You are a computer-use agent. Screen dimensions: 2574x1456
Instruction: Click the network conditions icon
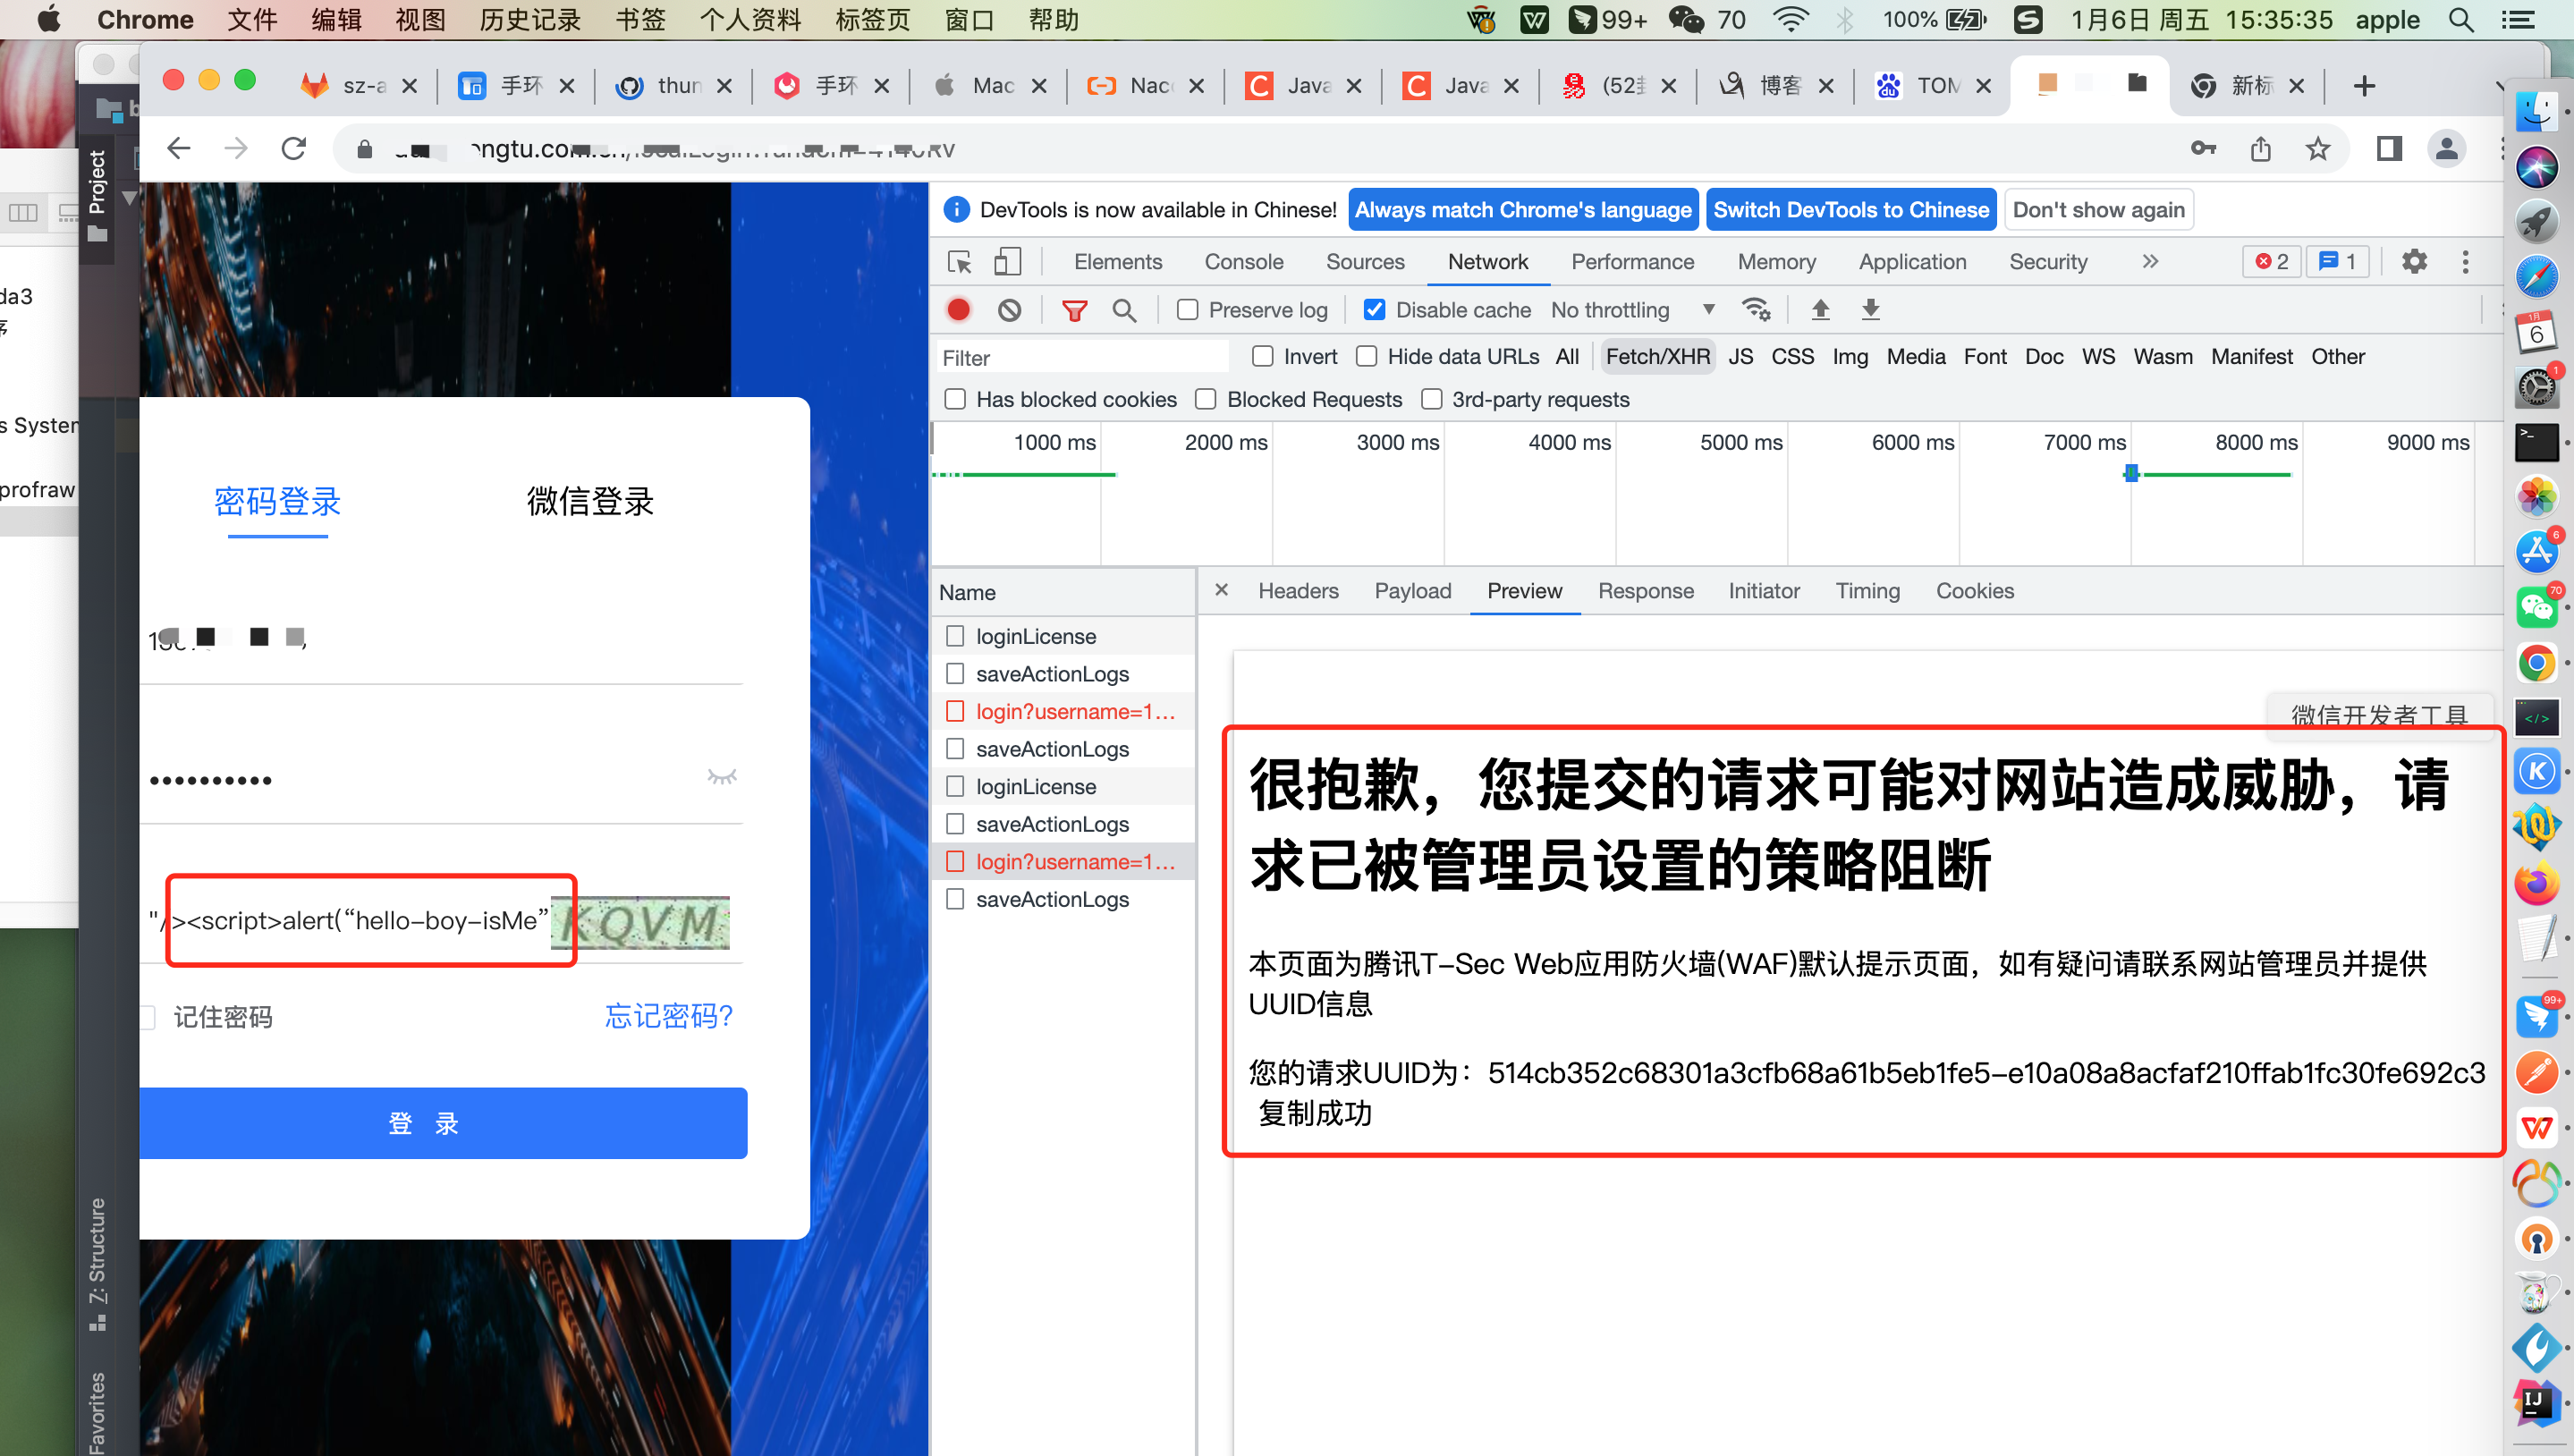(x=1756, y=309)
